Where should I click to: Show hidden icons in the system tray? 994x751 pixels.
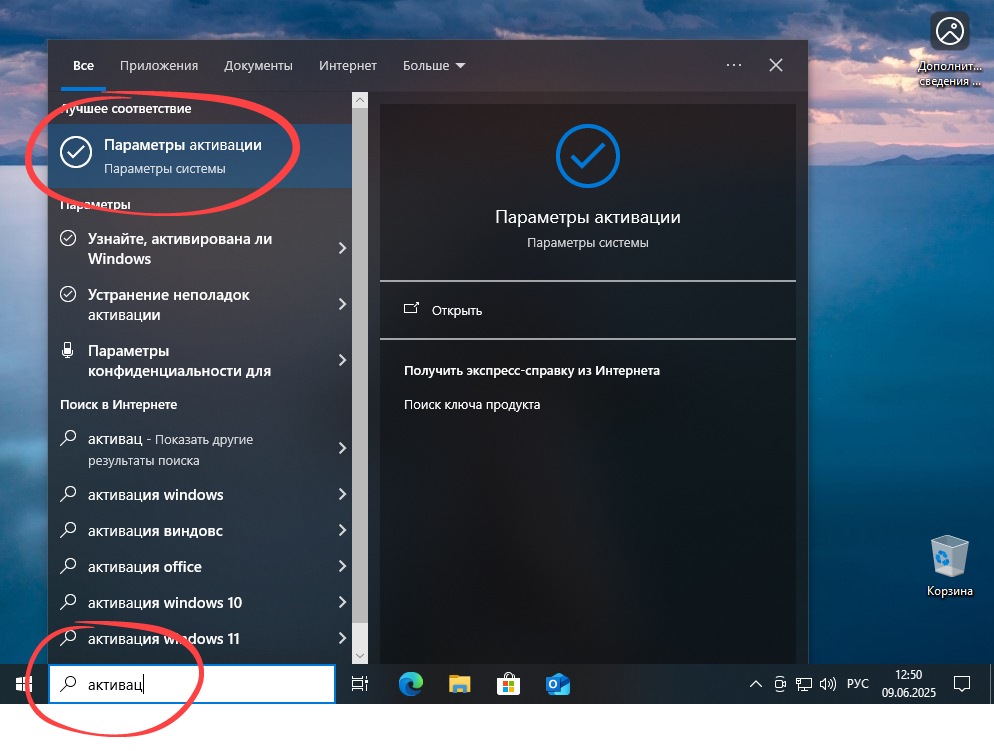click(x=755, y=684)
